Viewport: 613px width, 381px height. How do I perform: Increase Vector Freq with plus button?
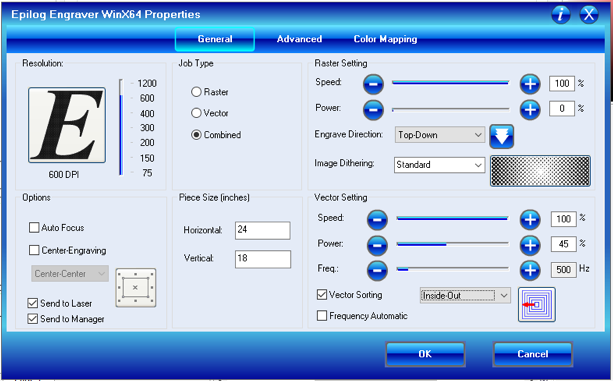pos(530,270)
